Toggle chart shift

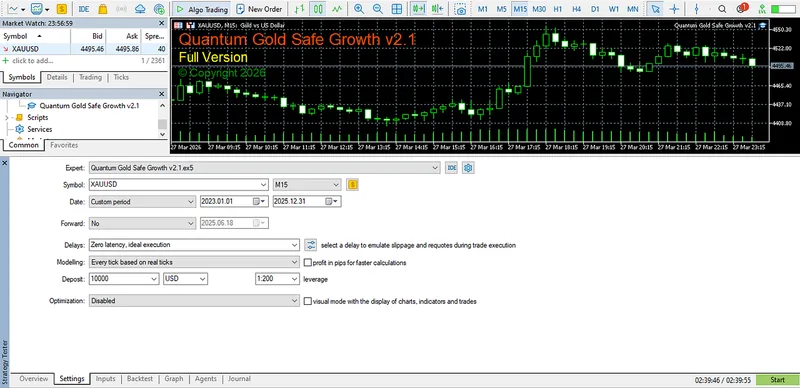pos(437,9)
